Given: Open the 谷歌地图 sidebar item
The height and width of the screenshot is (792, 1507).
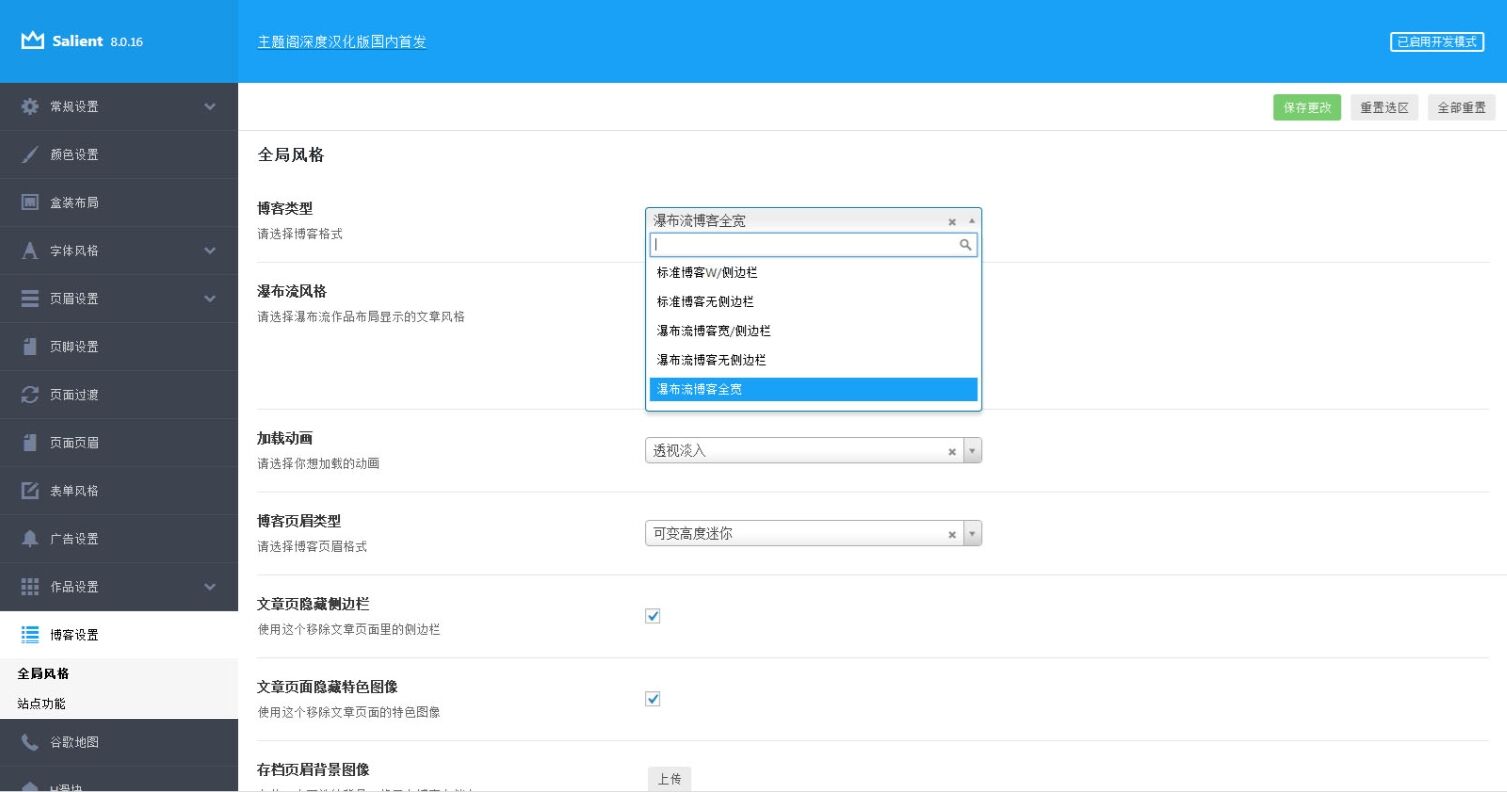Looking at the screenshot, I should 119,743.
